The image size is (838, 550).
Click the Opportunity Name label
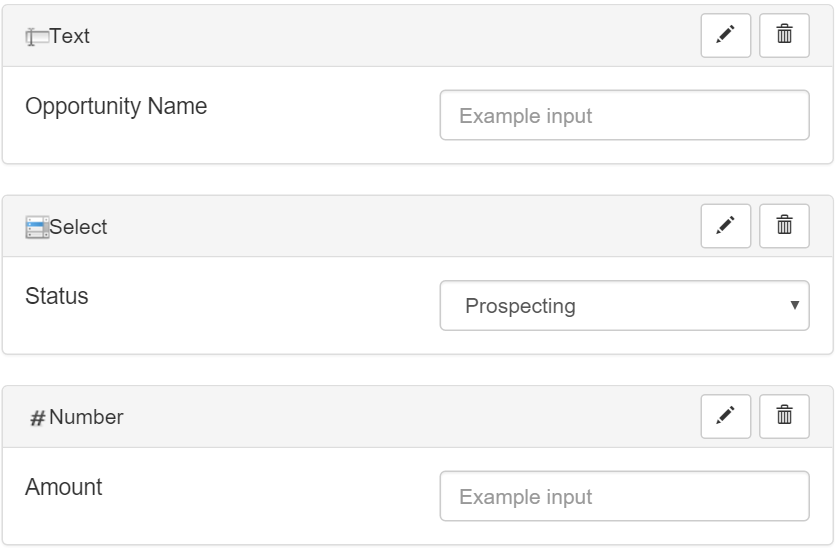click(x=116, y=106)
